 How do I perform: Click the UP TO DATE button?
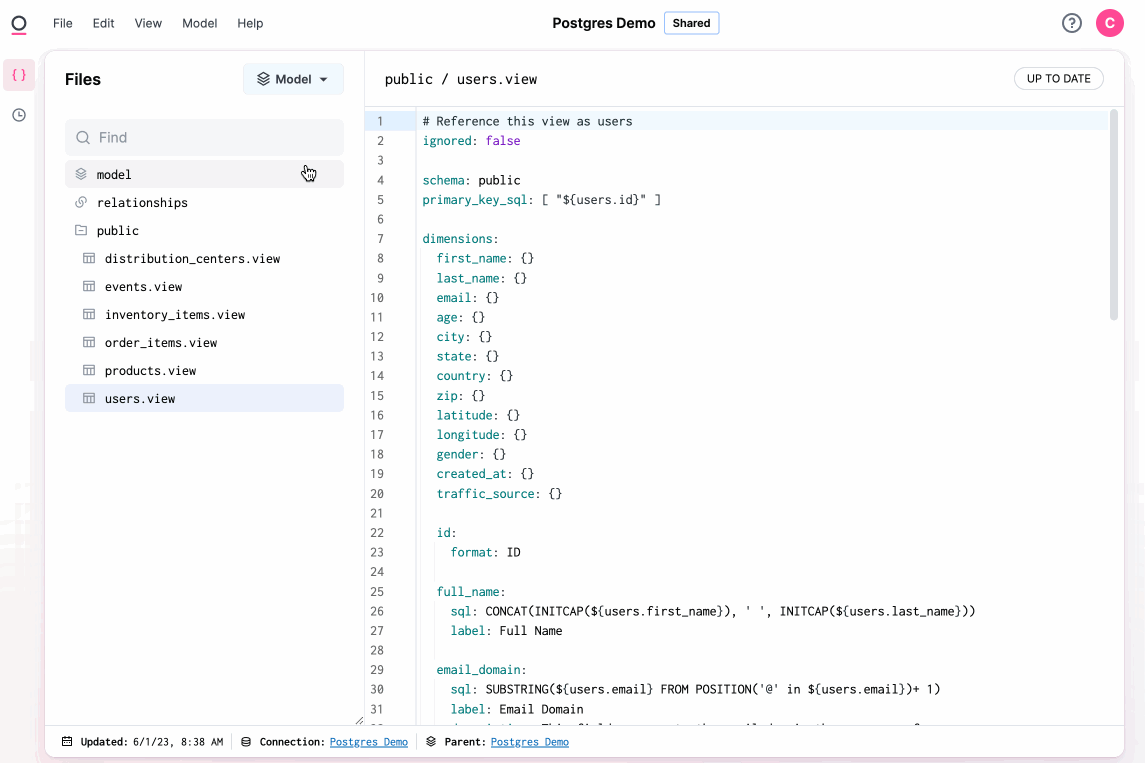pos(1058,79)
